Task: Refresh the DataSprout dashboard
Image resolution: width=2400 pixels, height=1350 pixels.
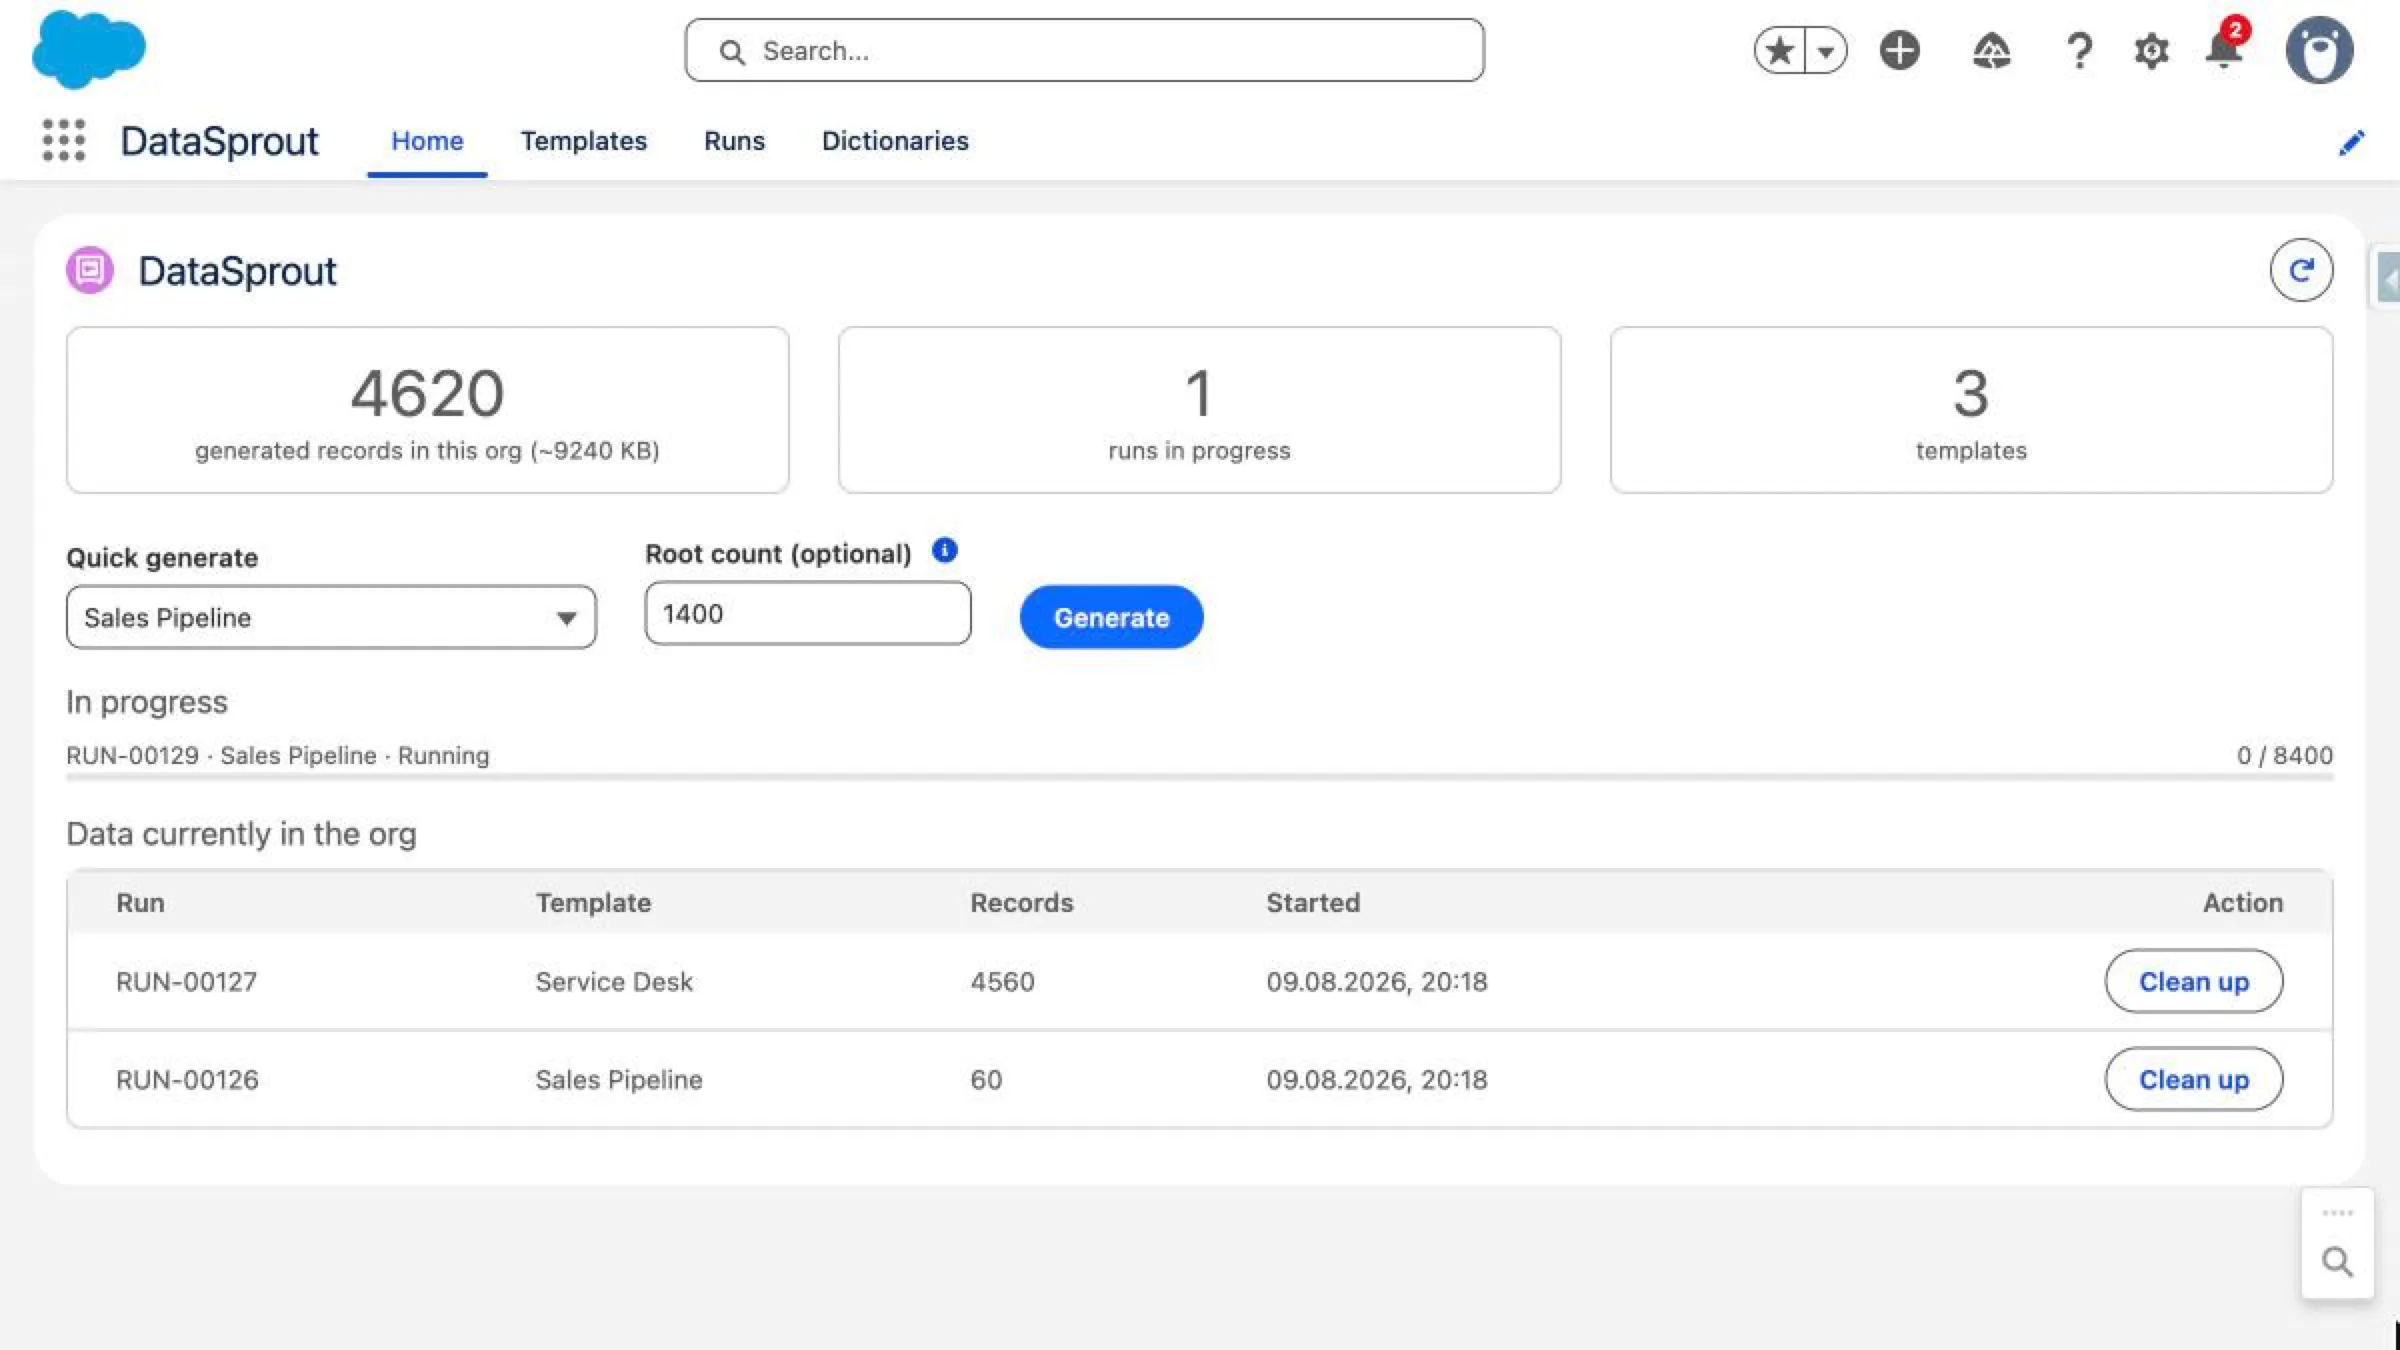Action: (2301, 270)
